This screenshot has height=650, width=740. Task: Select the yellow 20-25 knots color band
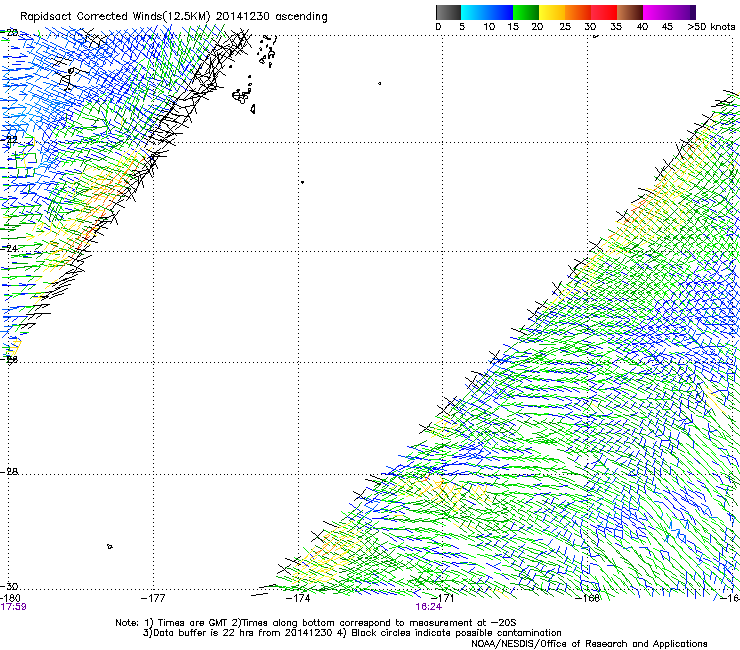pos(552,12)
